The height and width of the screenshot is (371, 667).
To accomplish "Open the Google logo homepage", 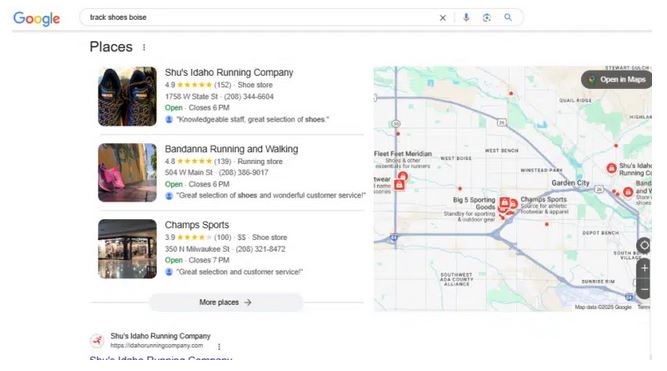I will tap(37, 18).
